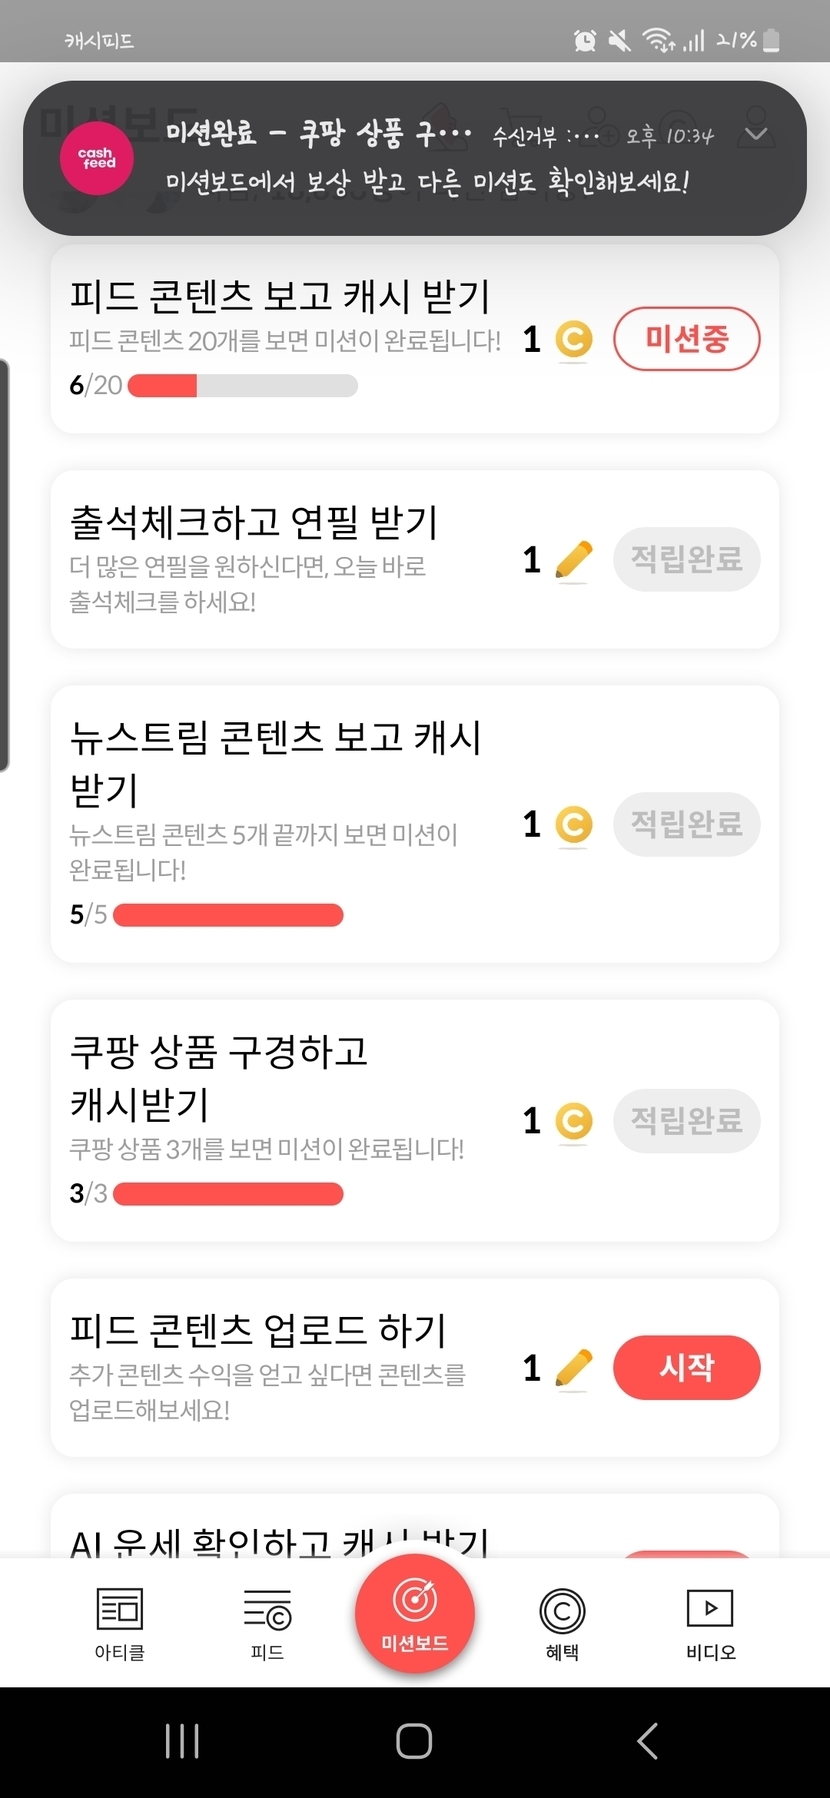Screen dimensions: 830x1798
Task: Tap the pencil icon on 피드 콘텐츠 업로드
Action: point(573,1367)
